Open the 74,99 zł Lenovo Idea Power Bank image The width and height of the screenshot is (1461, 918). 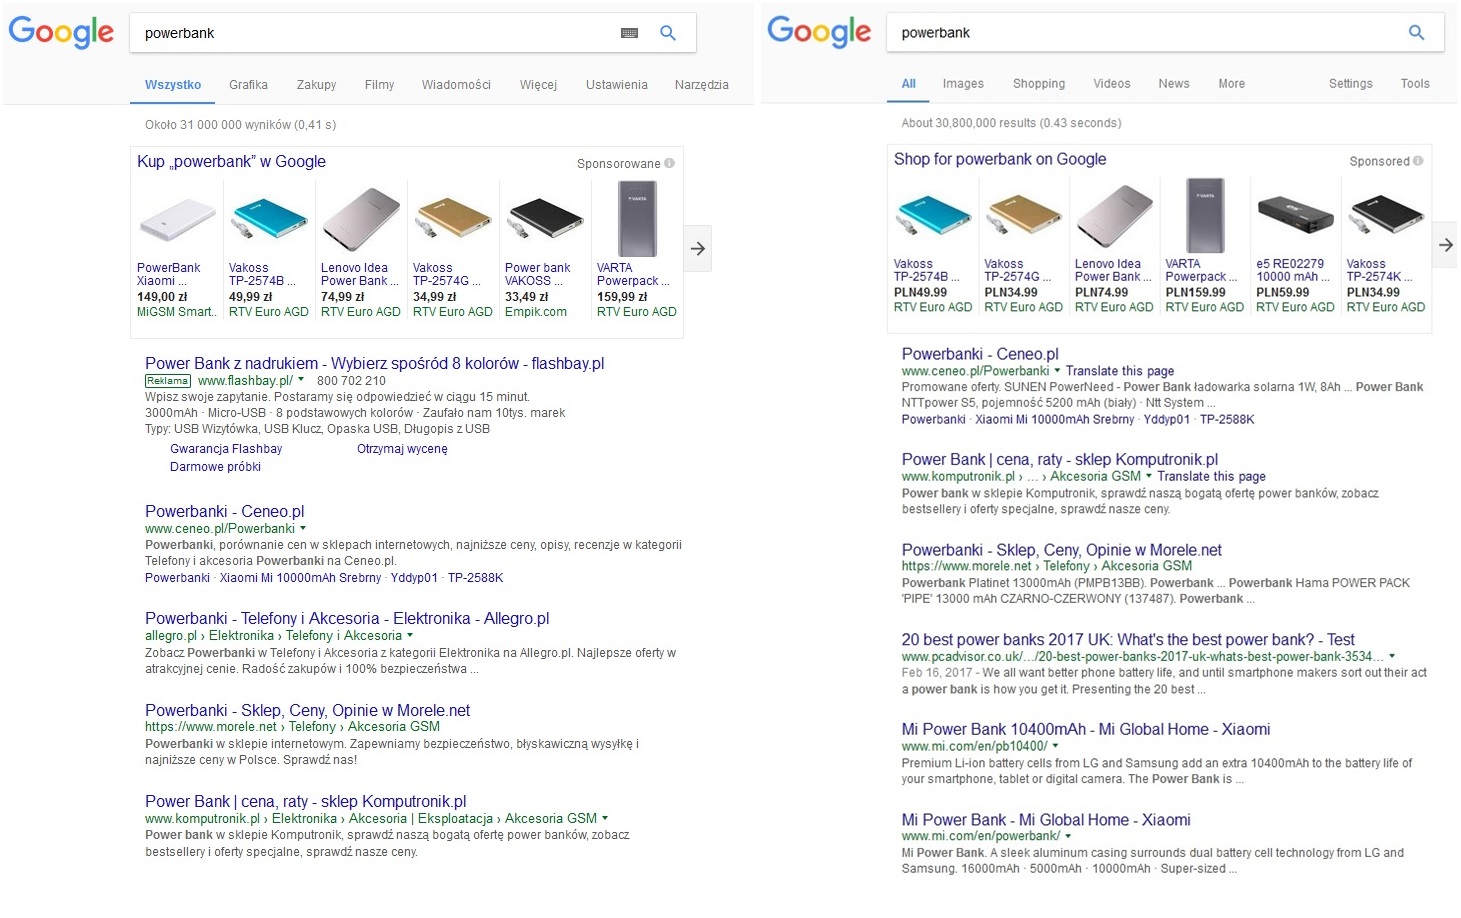pyautogui.click(x=361, y=220)
